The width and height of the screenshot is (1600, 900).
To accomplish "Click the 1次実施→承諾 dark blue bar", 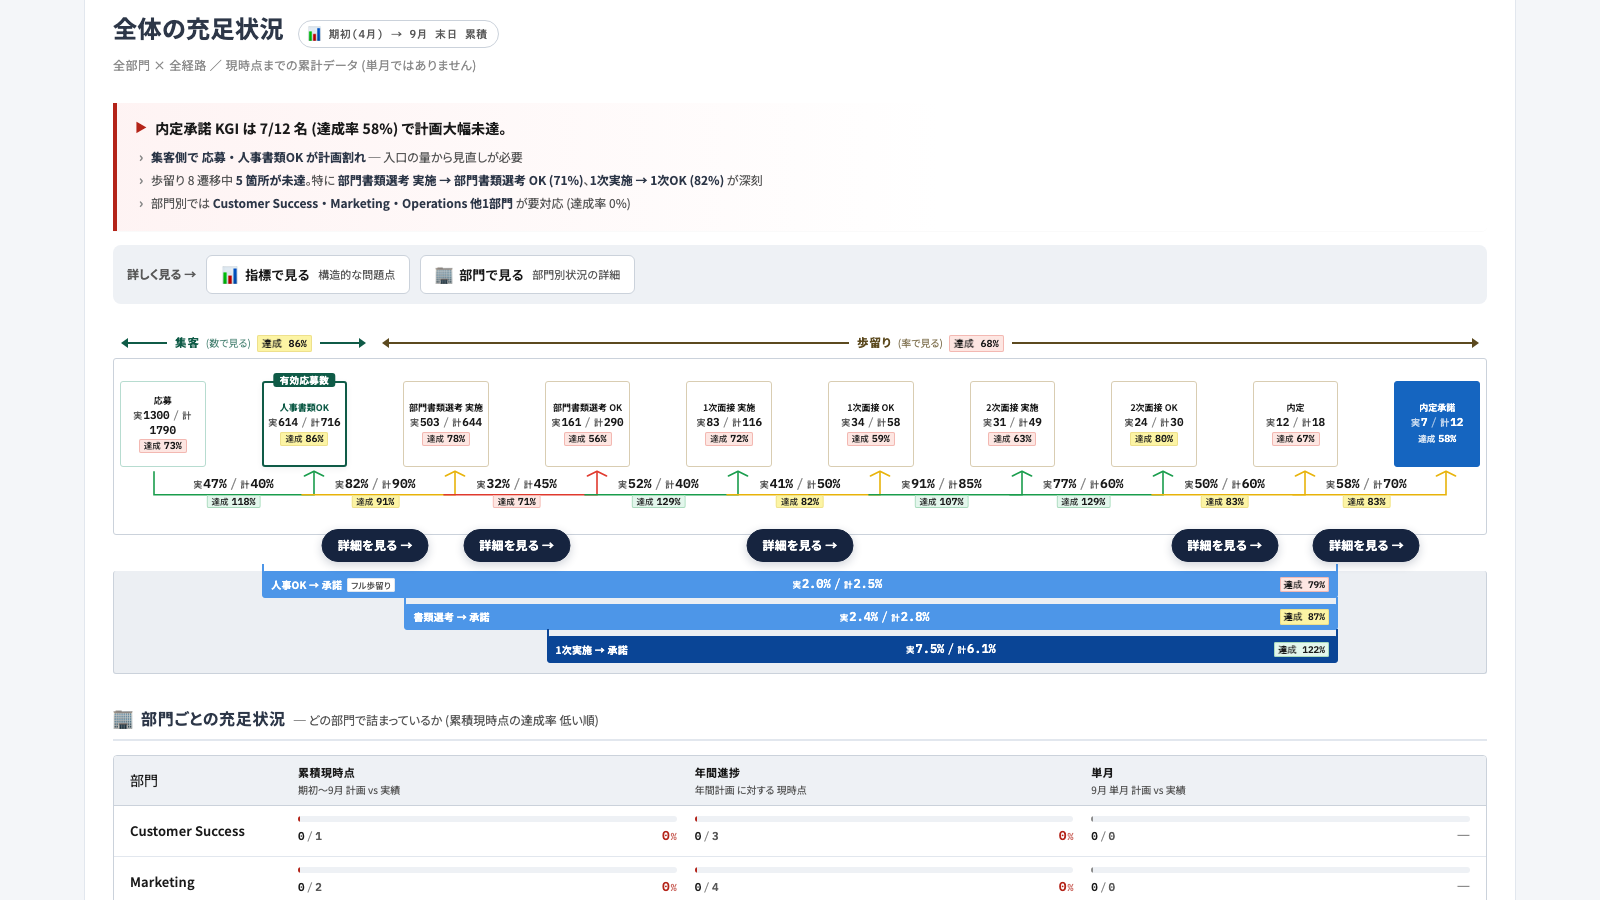I will tap(942, 649).
